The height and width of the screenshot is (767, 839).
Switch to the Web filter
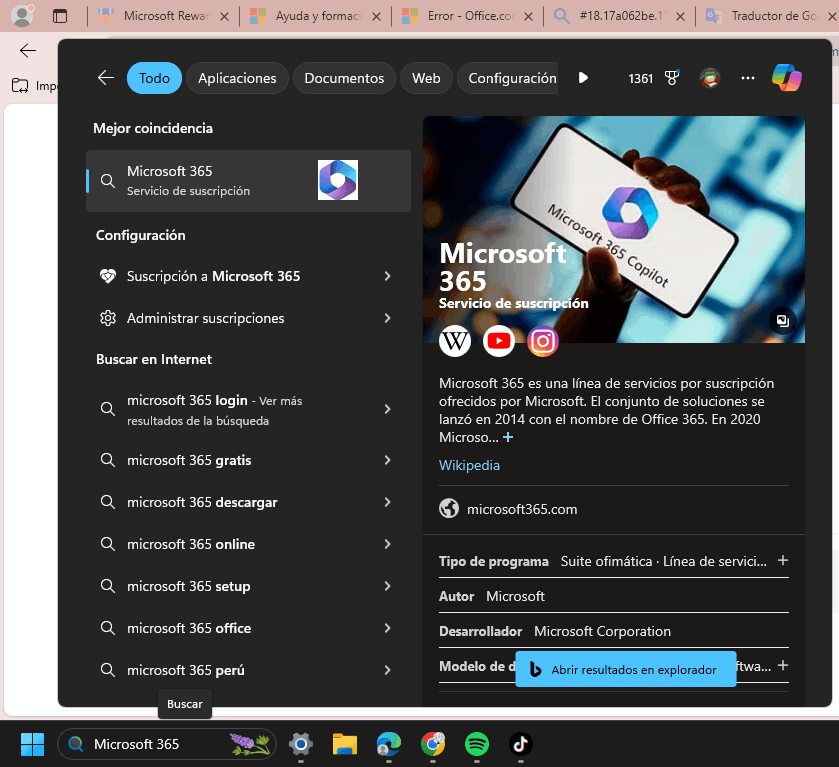coord(426,78)
